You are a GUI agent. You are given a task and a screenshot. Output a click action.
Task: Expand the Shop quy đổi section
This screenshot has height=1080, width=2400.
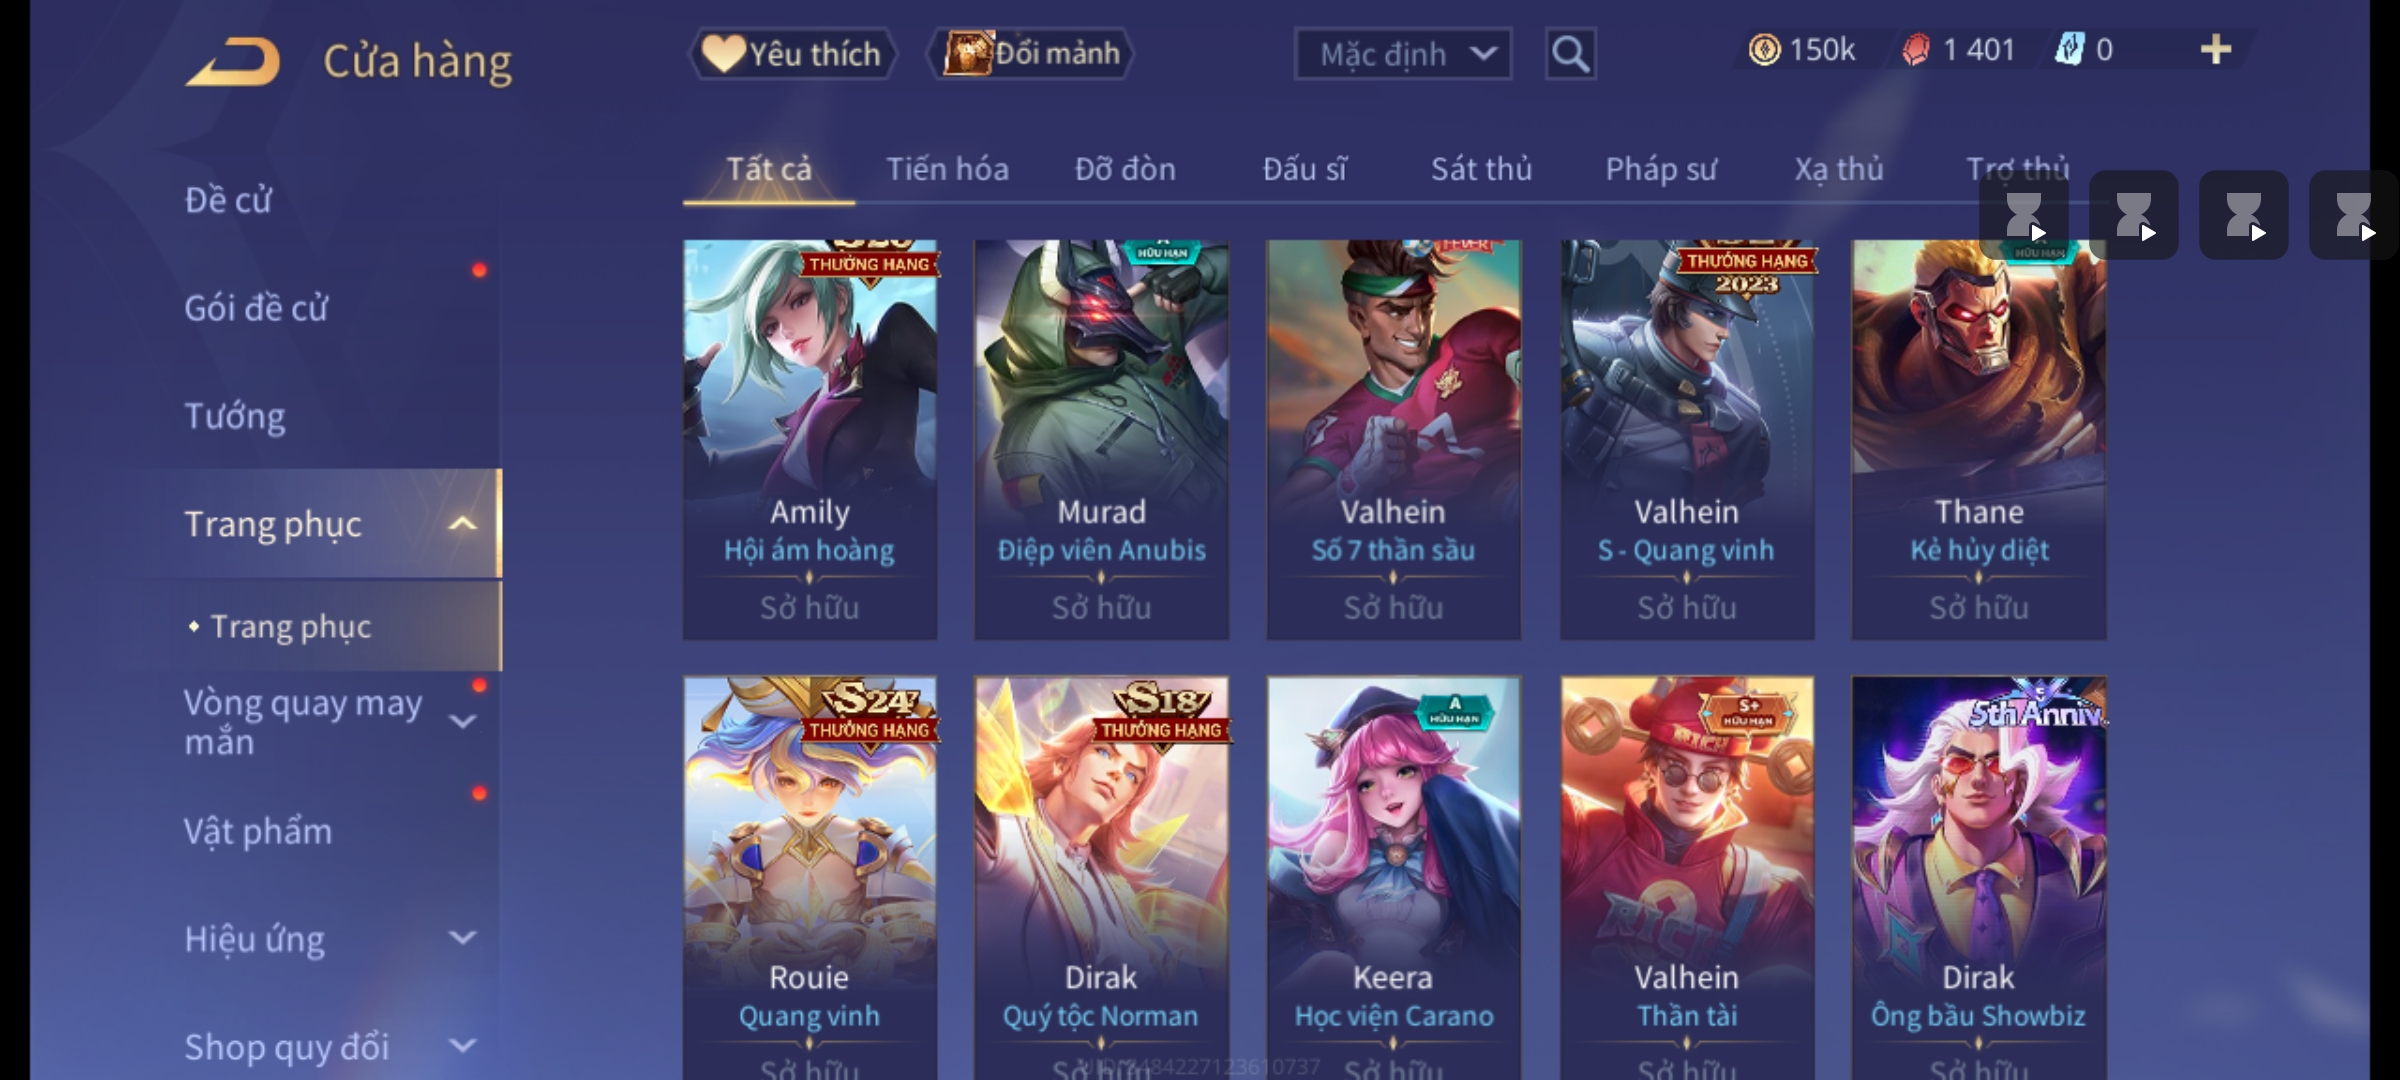coord(462,1046)
